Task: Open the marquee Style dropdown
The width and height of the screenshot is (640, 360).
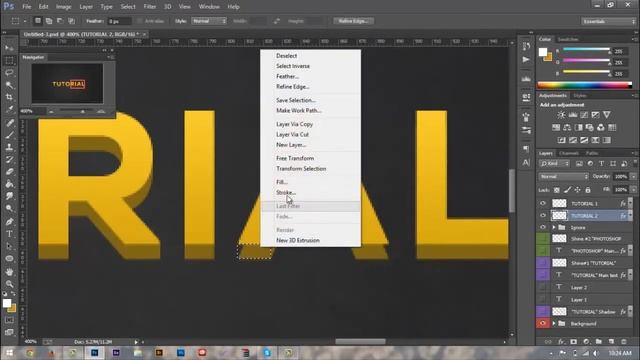Action: point(209,21)
